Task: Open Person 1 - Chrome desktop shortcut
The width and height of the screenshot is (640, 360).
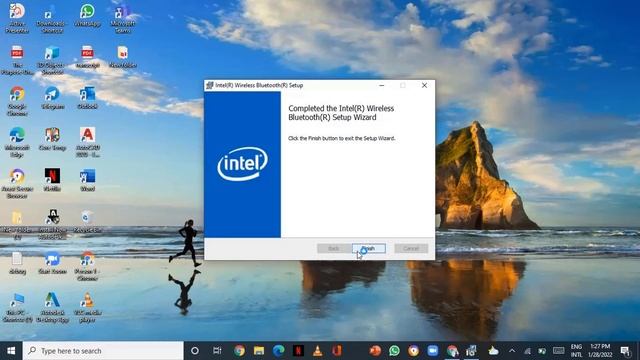Action: (x=87, y=266)
